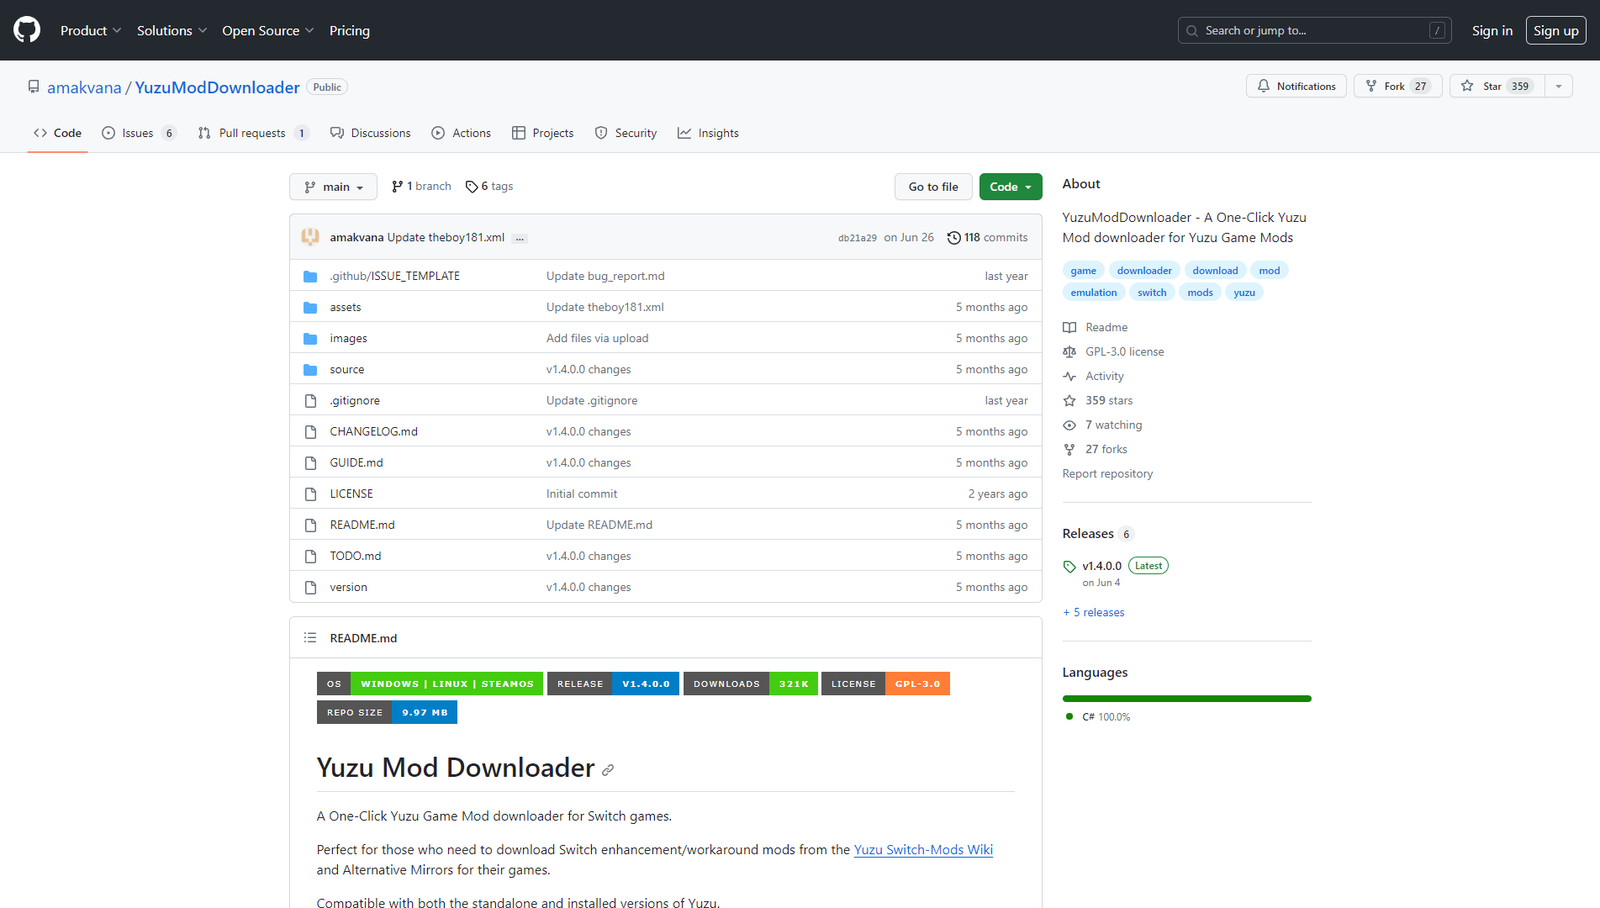Open the Yuzu Switch-Mods Wiki link

(x=923, y=850)
